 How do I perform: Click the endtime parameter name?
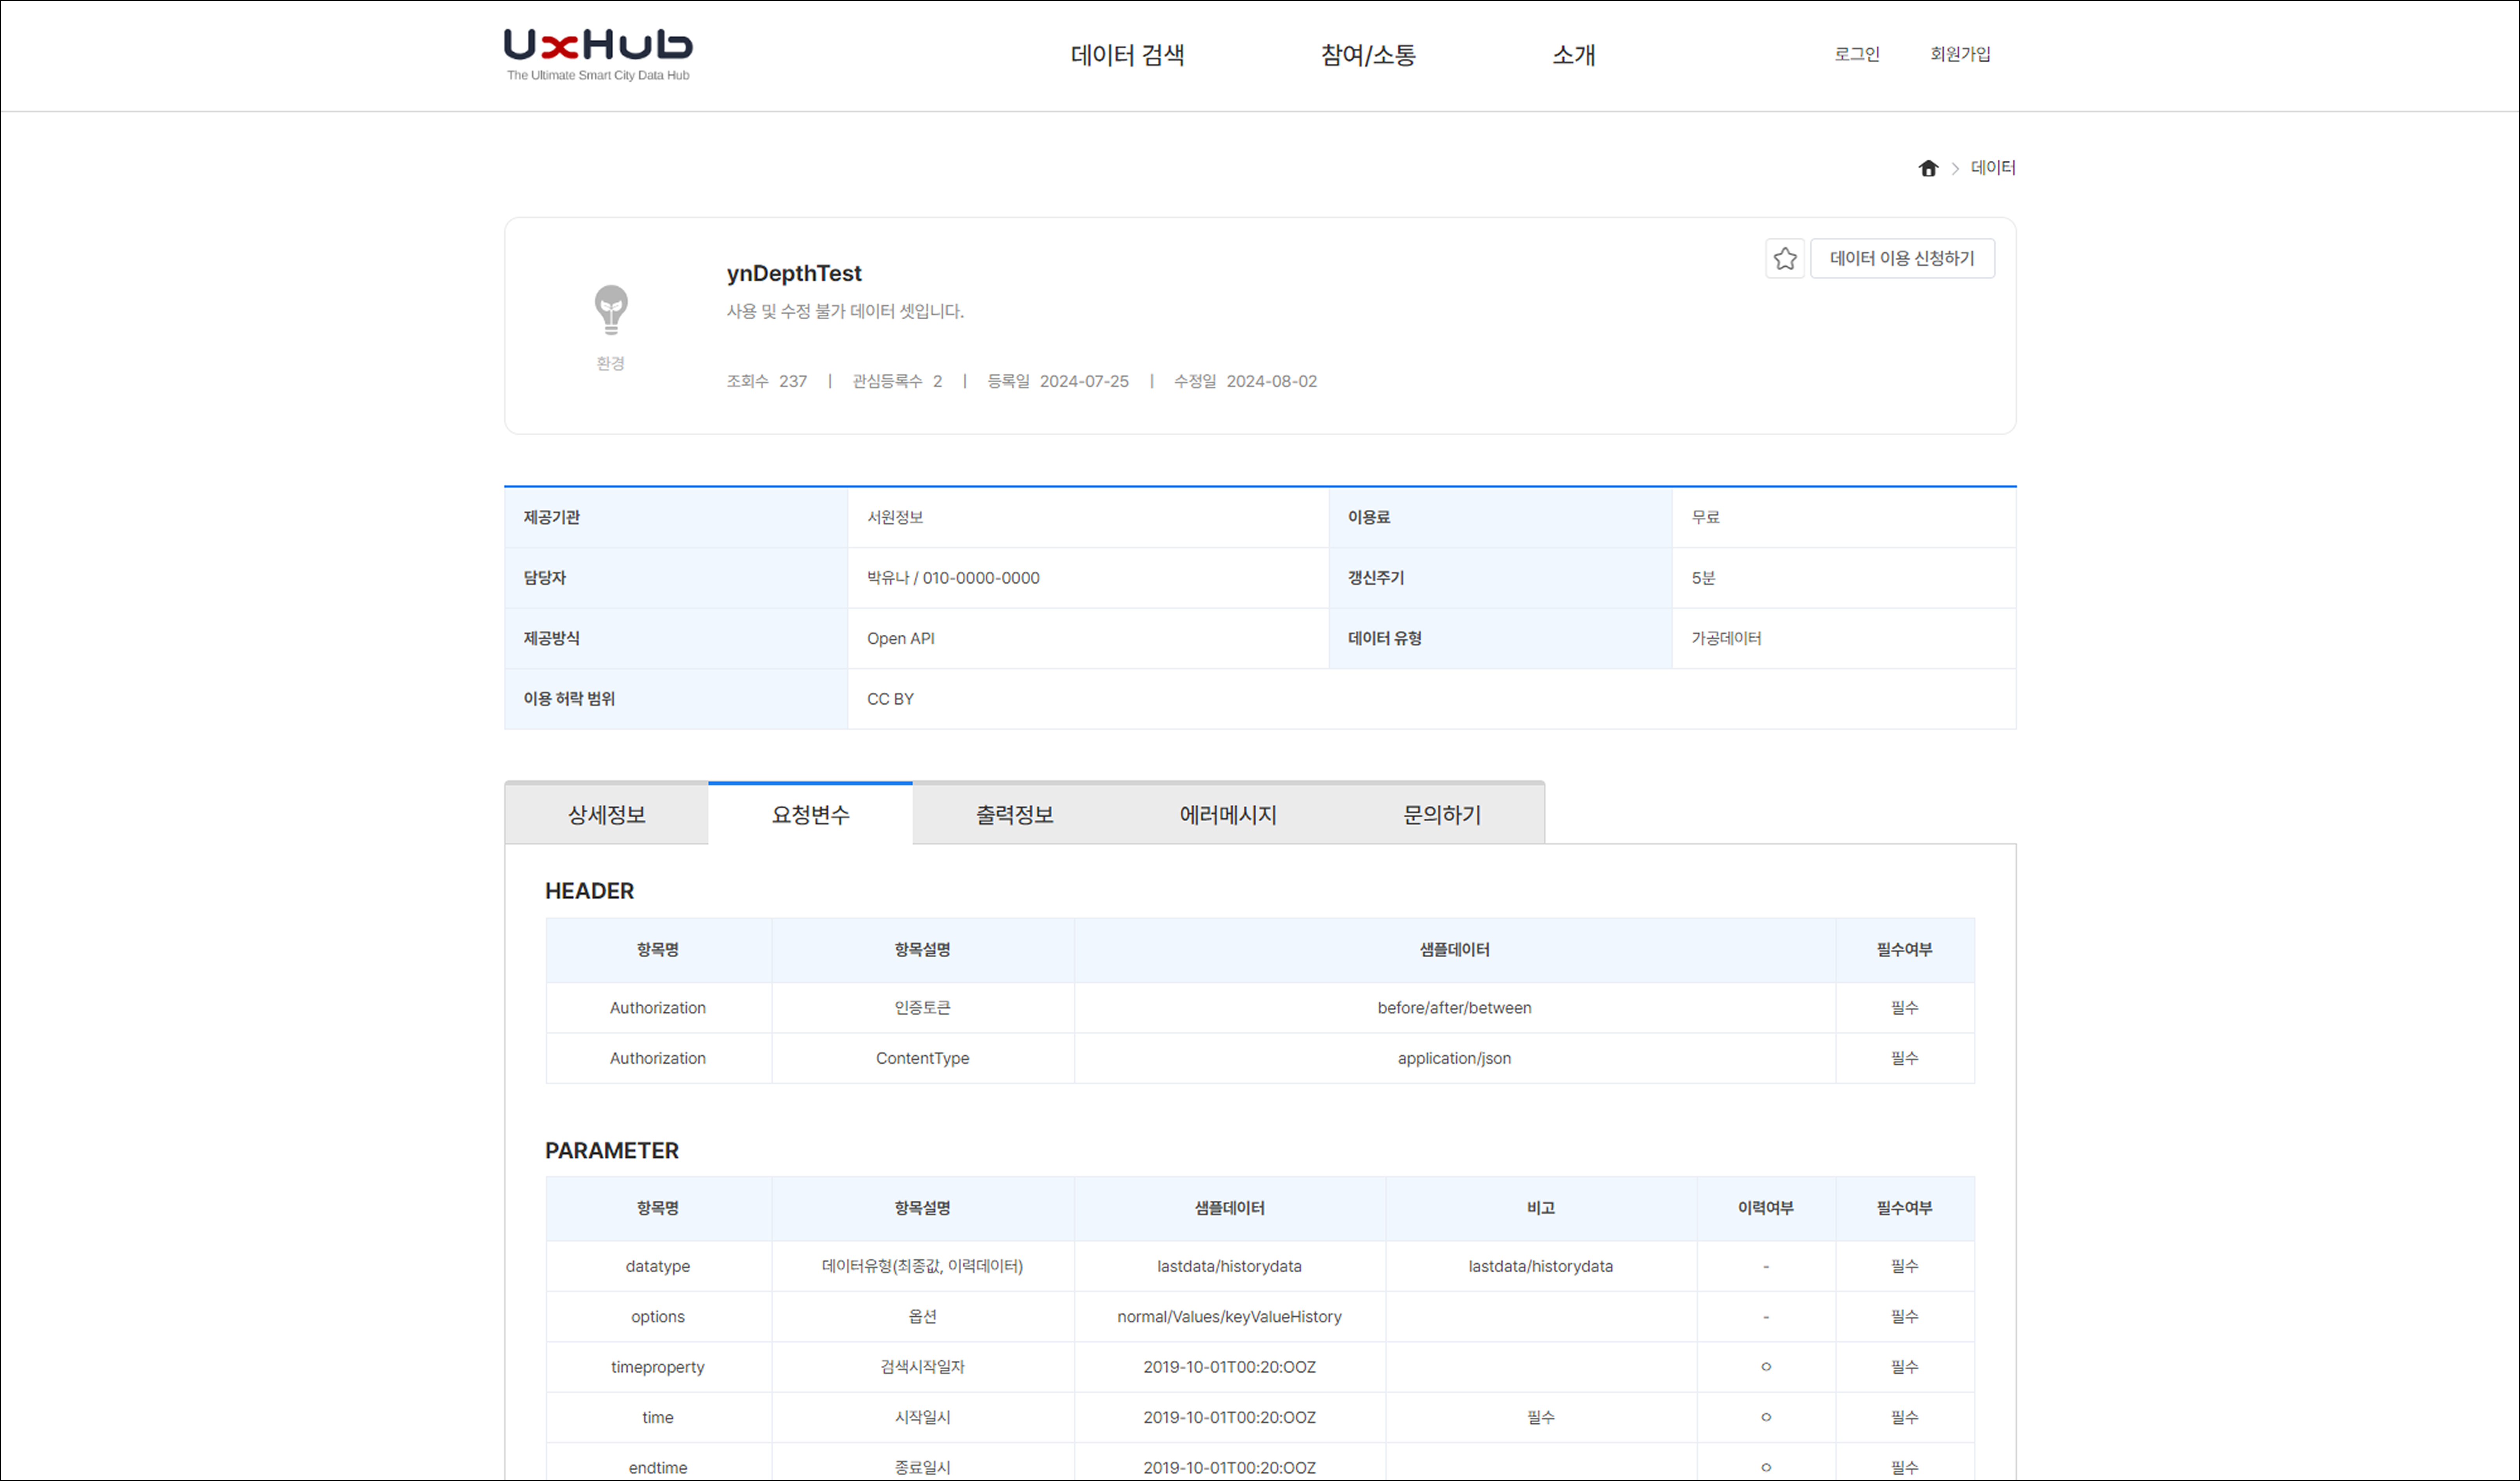[x=658, y=1468]
